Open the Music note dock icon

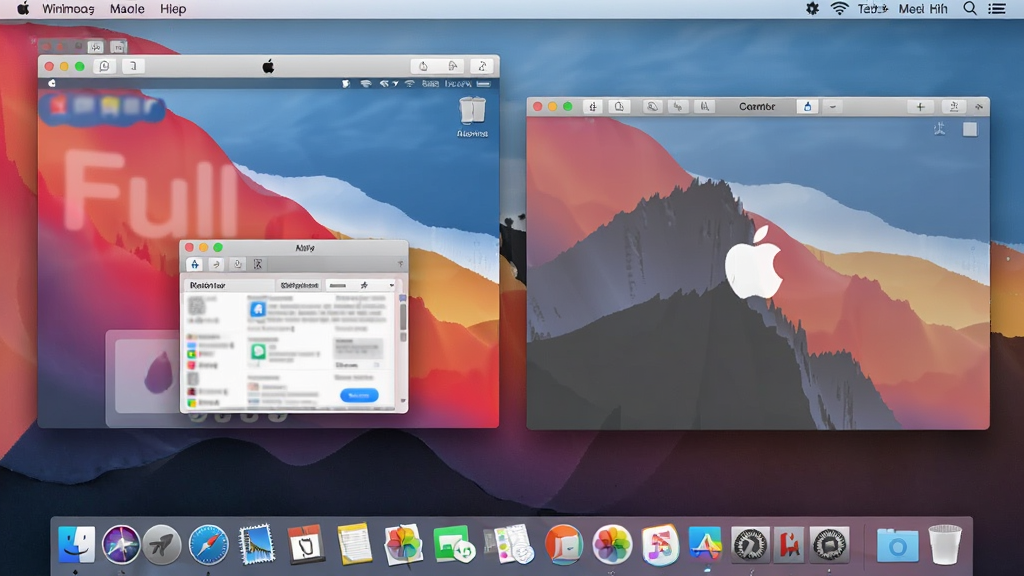tap(660, 544)
